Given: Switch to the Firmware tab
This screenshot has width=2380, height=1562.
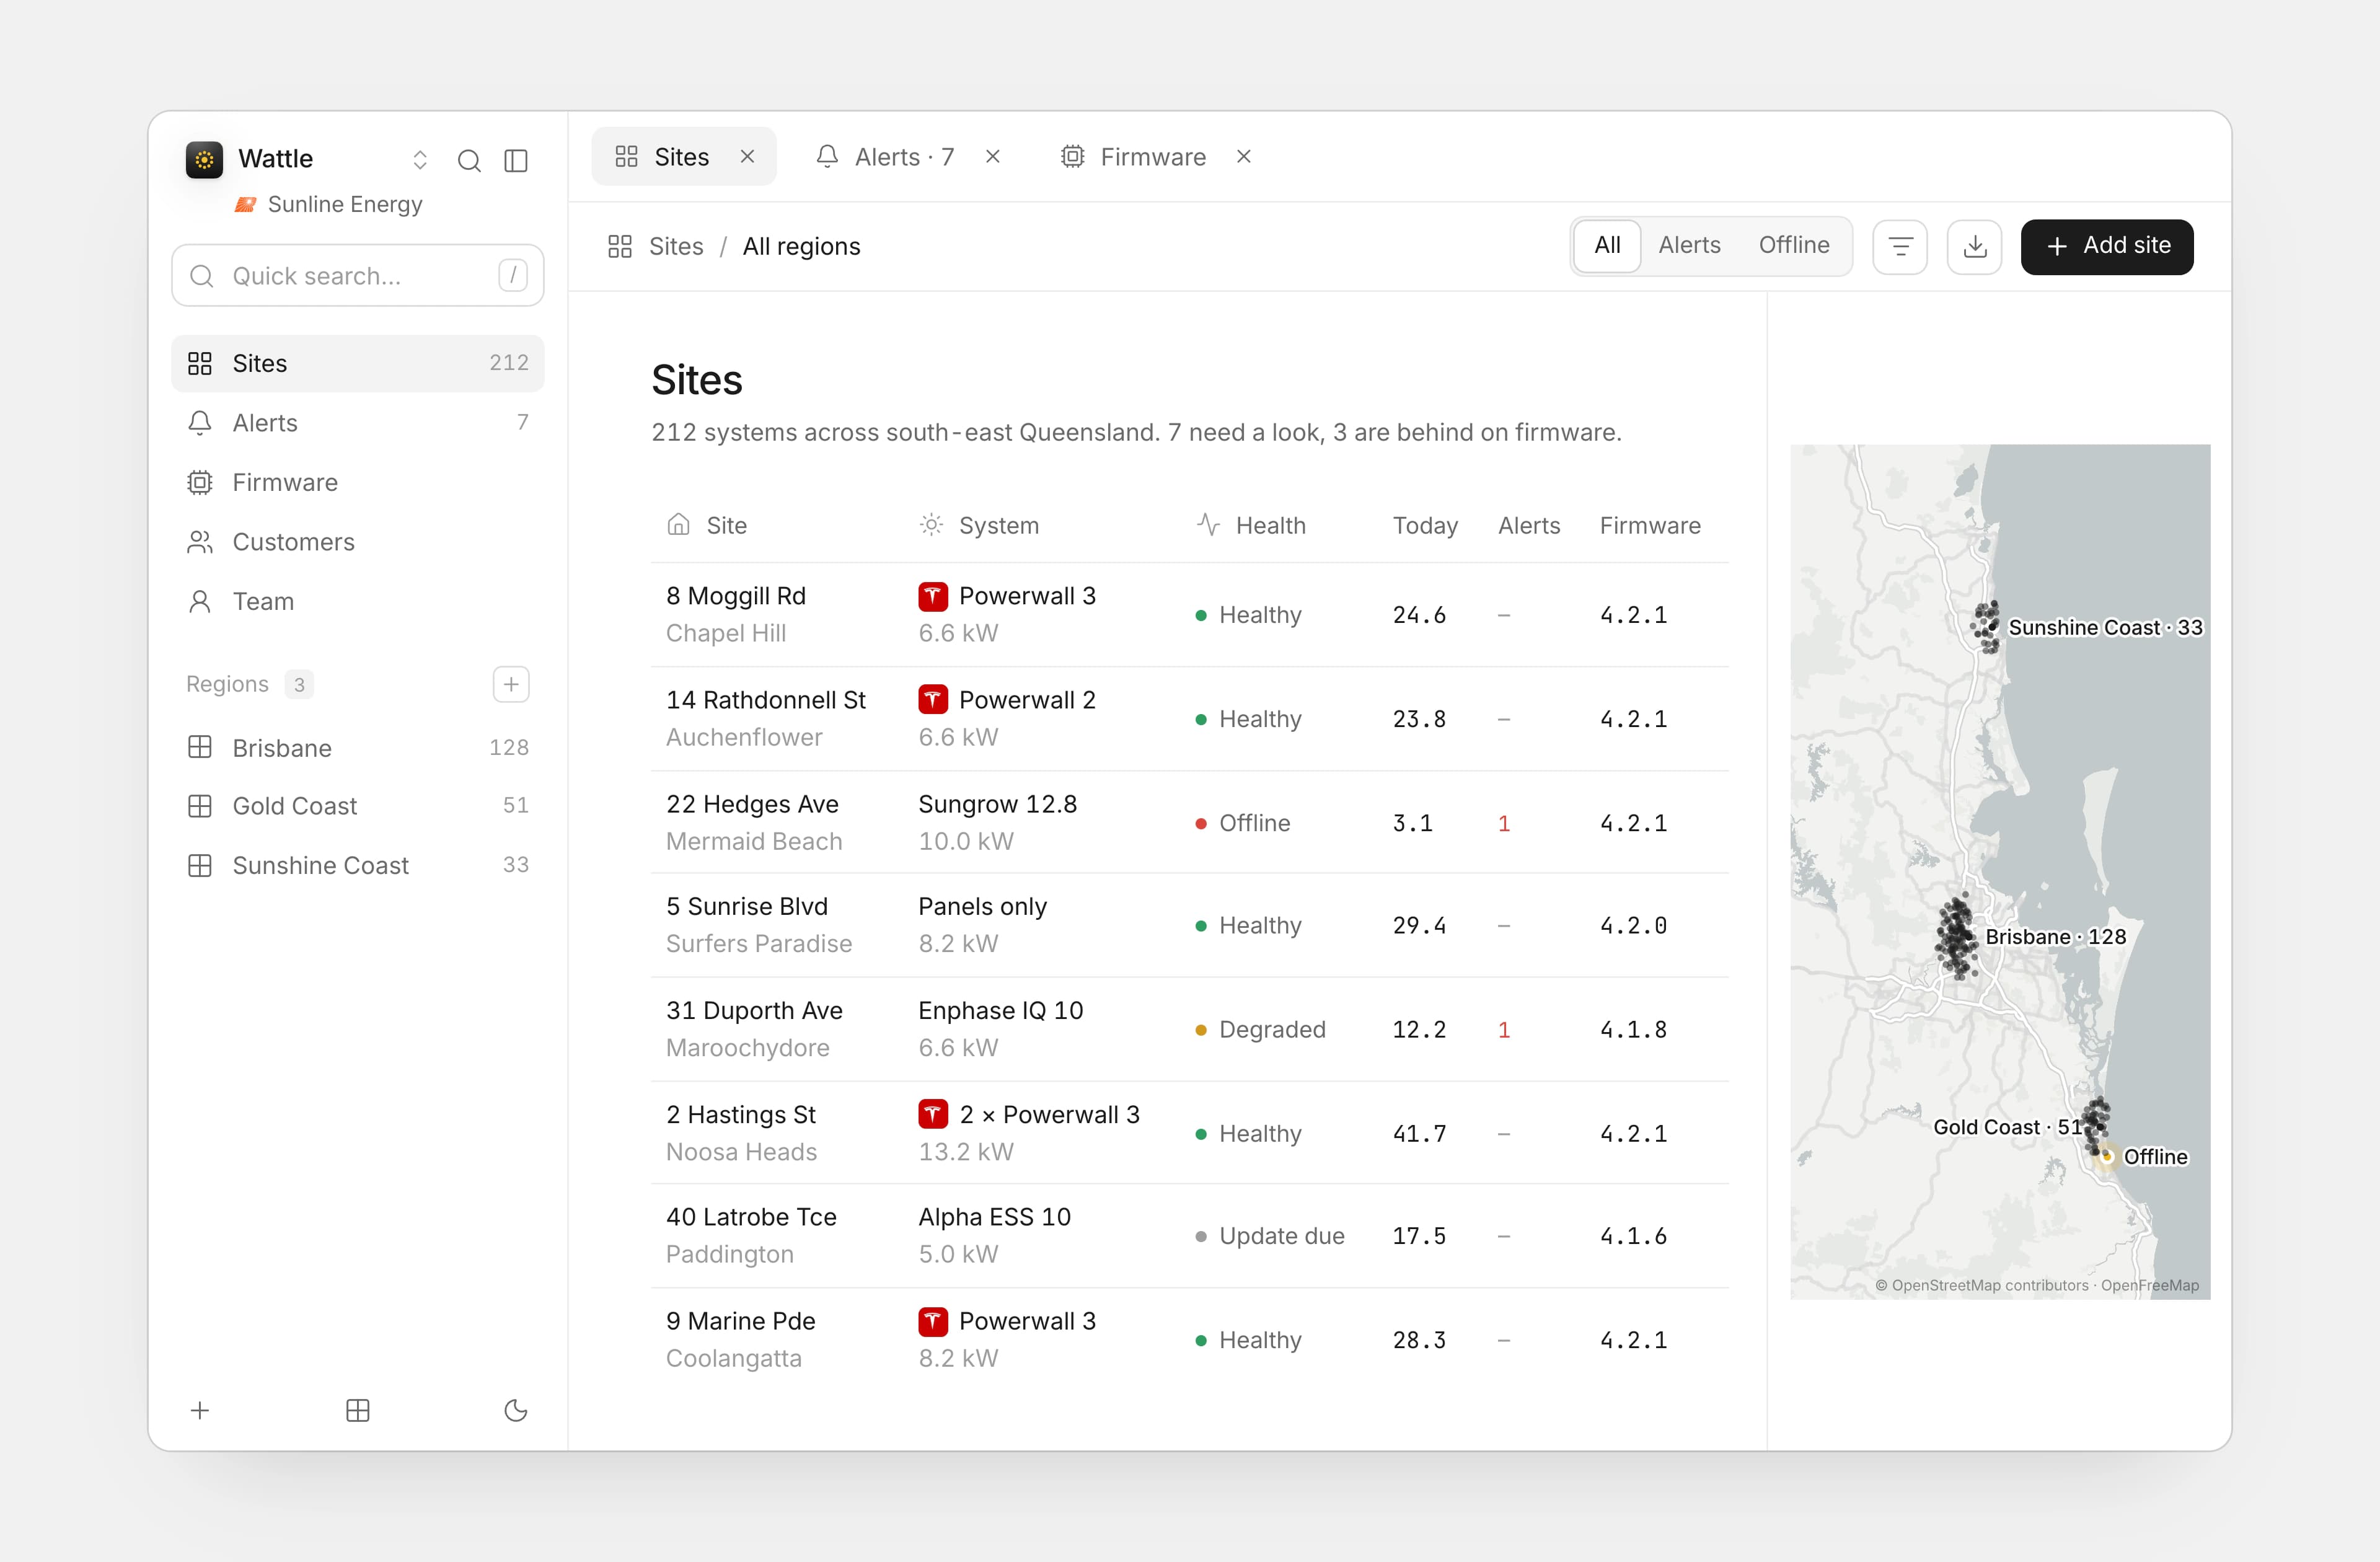Looking at the screenshot, I should click(1154, 157).
